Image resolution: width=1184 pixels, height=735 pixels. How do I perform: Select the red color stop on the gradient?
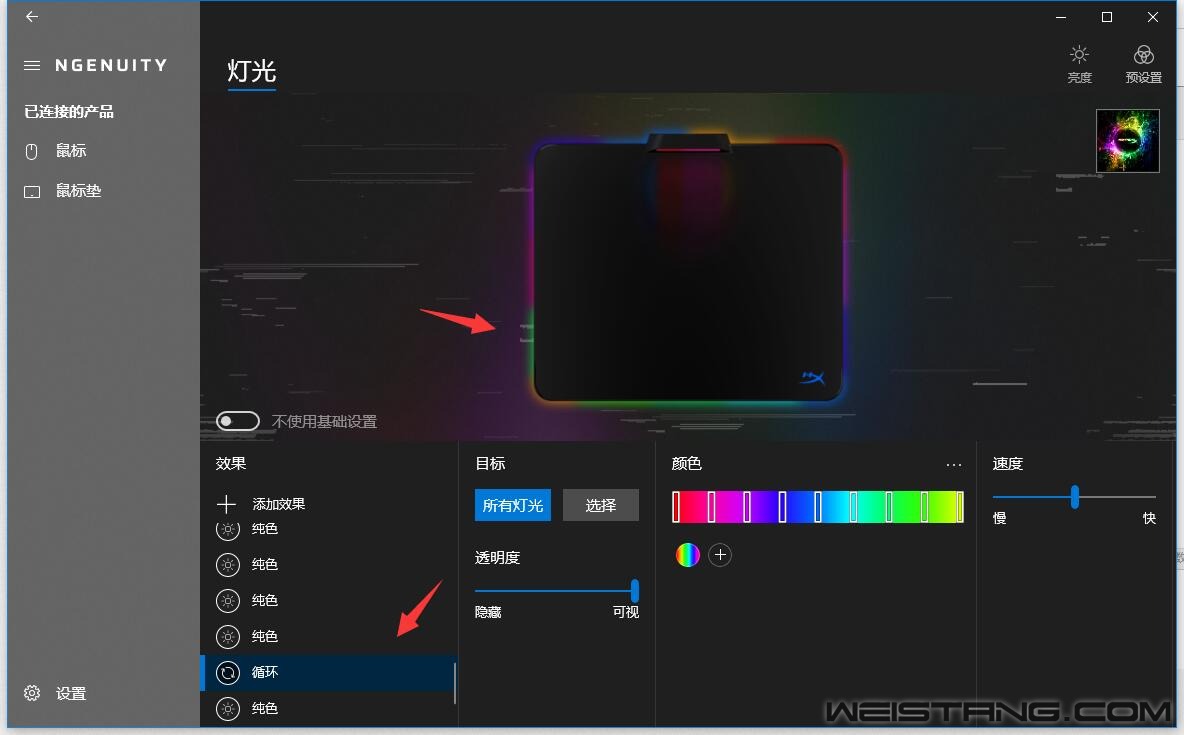677,507
